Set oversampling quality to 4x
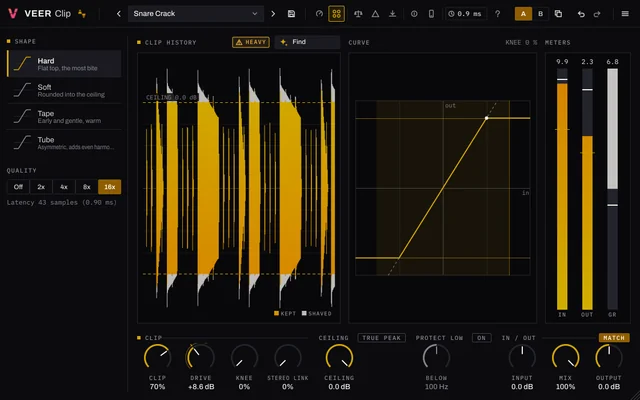Viewport: 640px width, 400px height. [x=64, y=187]
